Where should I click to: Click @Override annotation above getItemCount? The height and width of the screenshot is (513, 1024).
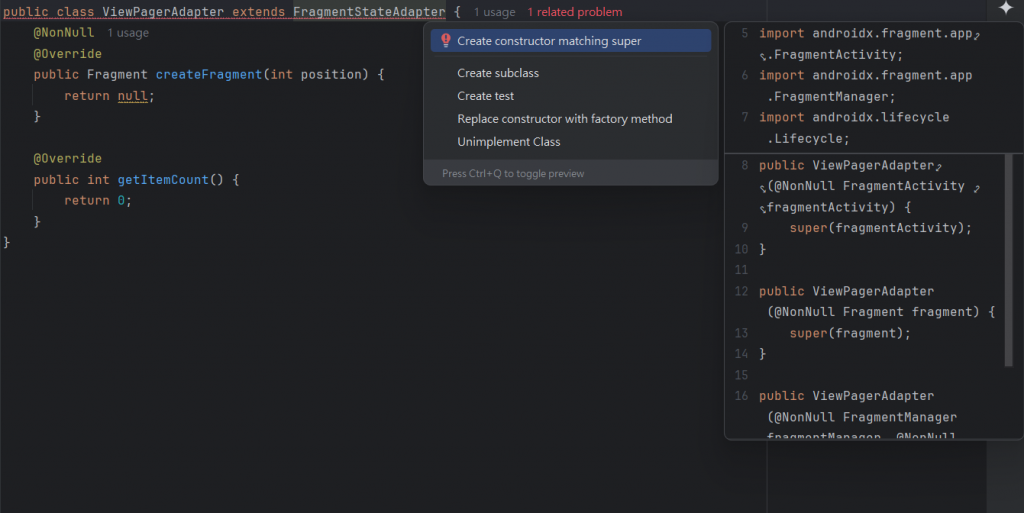coord(67,159)
